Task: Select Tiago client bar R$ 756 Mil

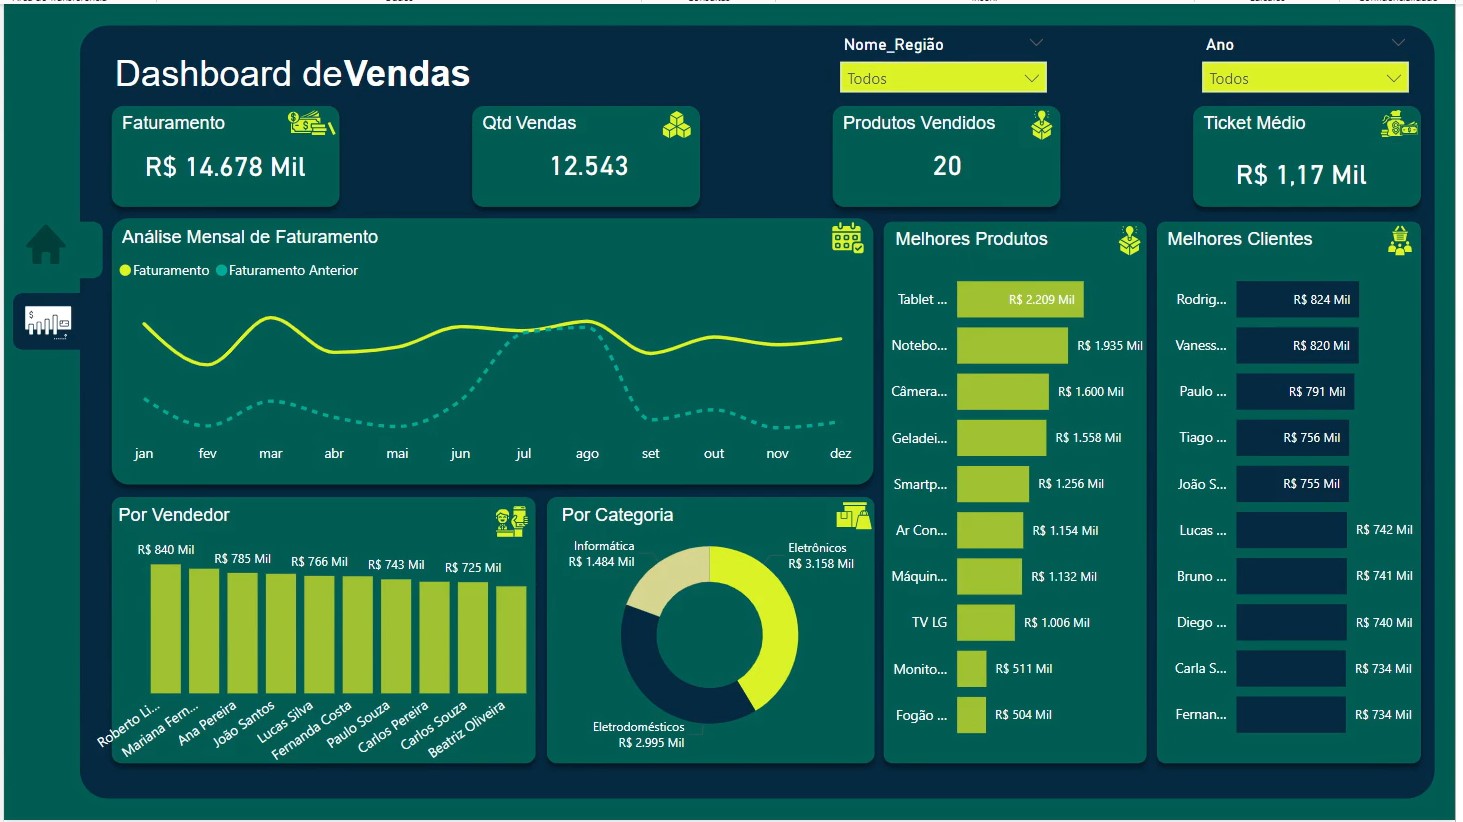Action: (x=1293, y=437)
